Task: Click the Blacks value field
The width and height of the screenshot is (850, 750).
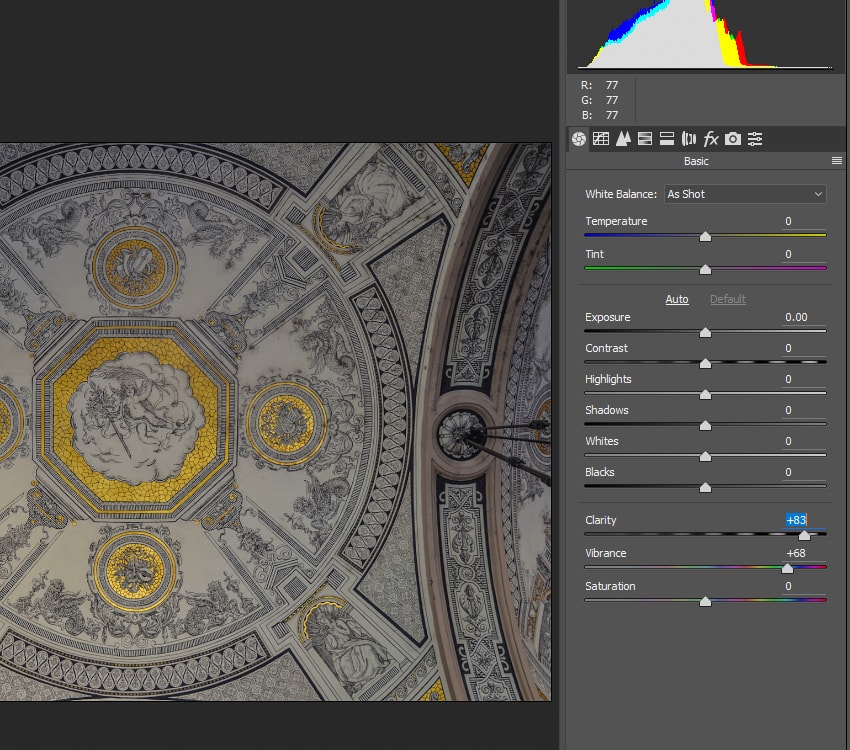Action: coord(803,472)
